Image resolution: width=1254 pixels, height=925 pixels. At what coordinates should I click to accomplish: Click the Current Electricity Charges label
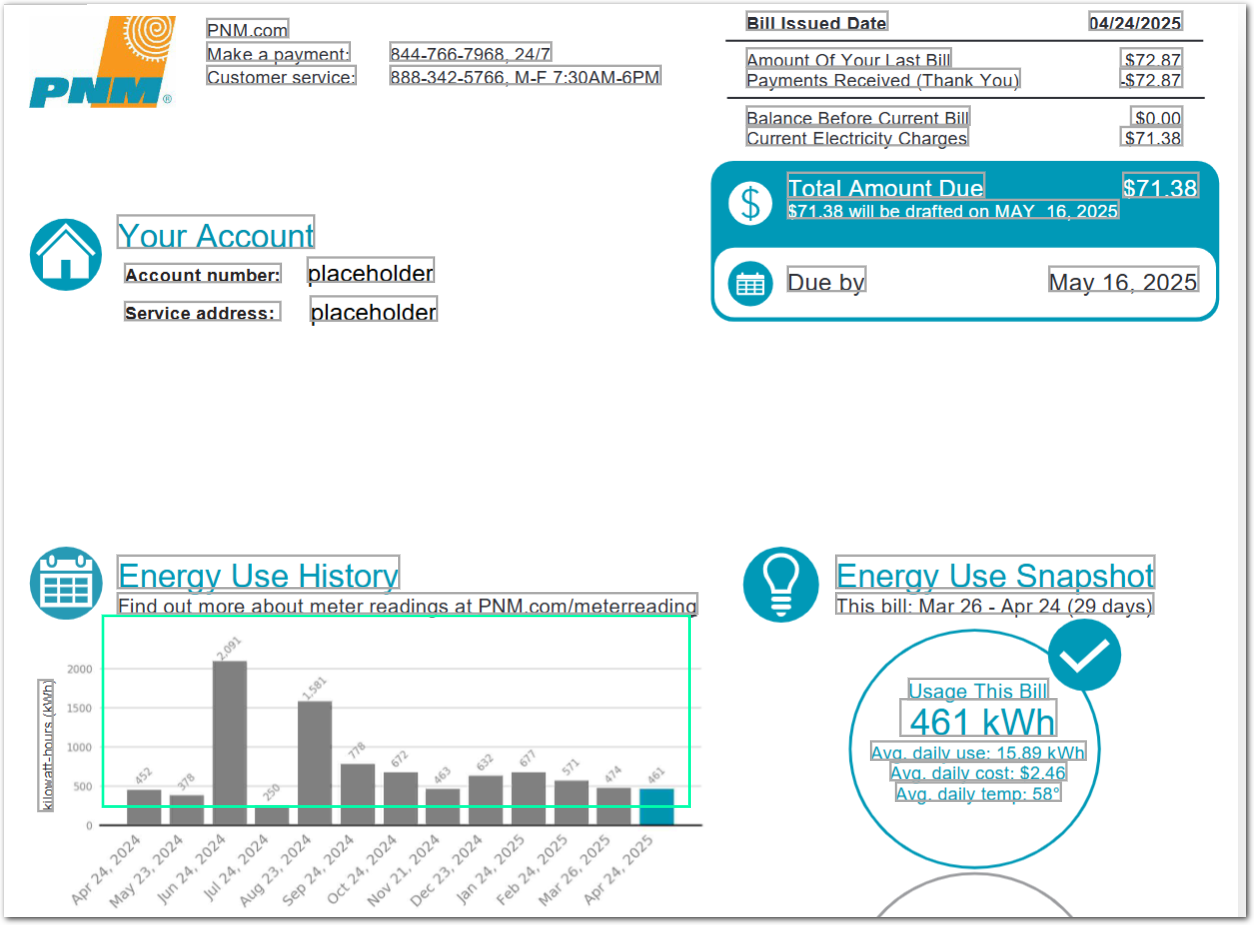(x=857, y=138)
